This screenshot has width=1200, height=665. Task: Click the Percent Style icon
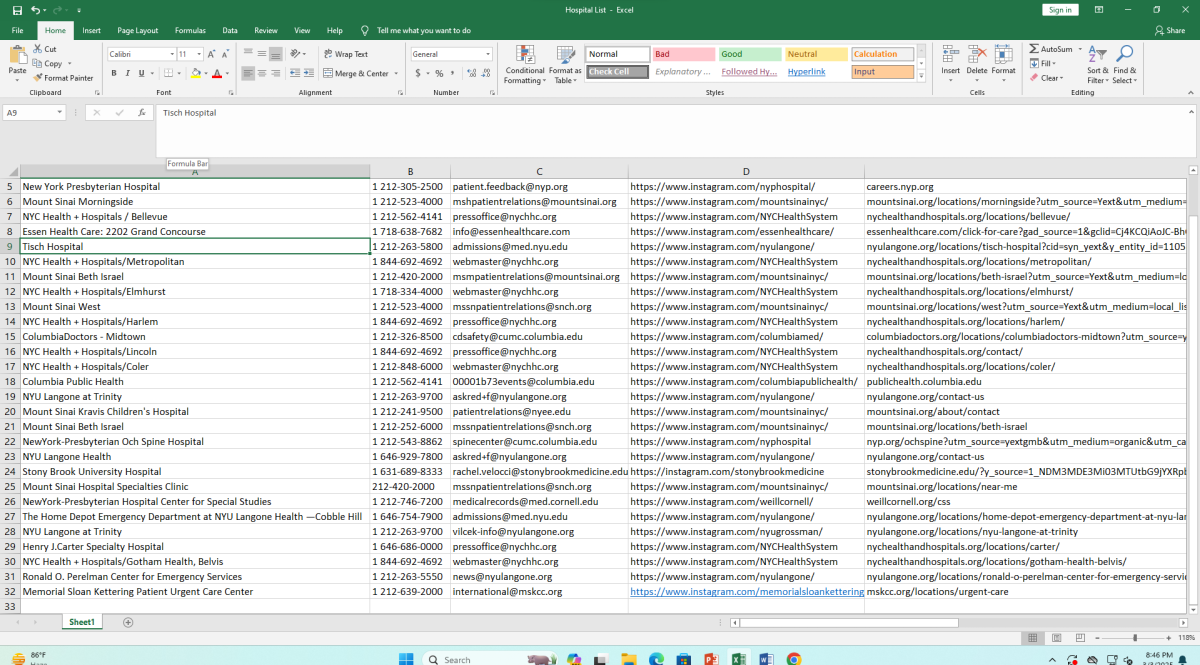pyautogui.click(x=439, y=73)
